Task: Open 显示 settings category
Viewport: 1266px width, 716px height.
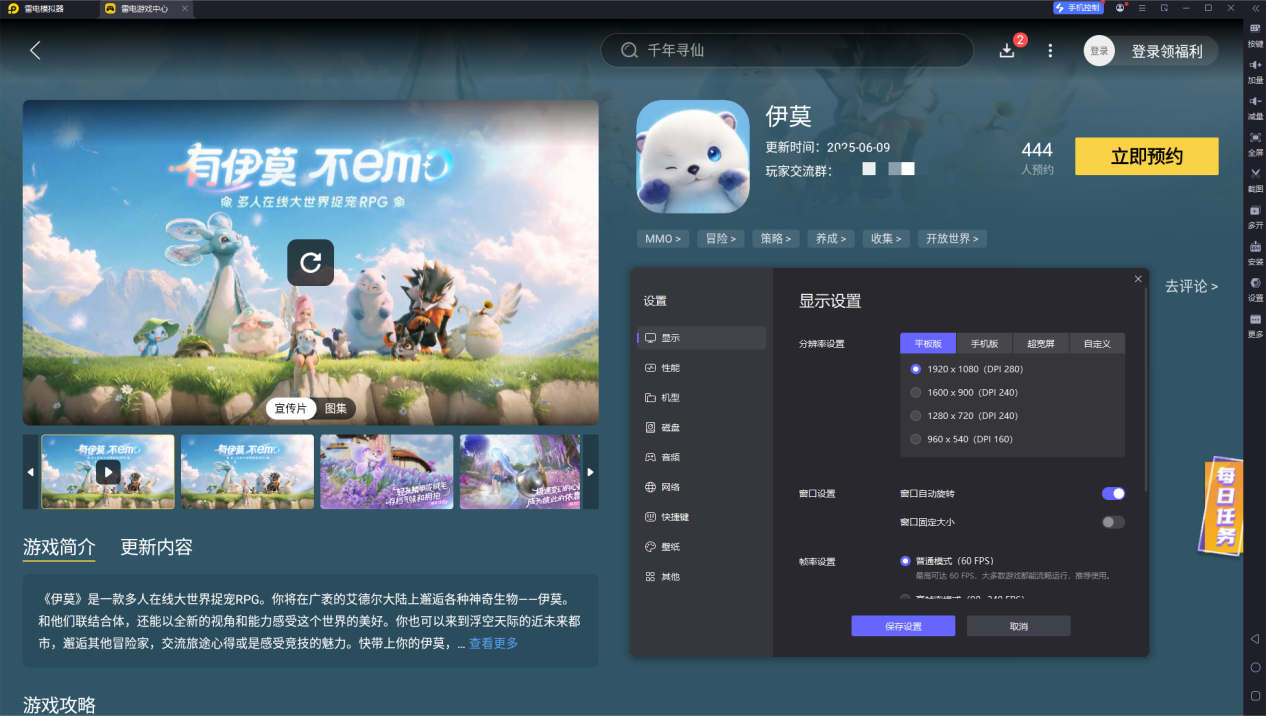Action: [x=702, y=338]
